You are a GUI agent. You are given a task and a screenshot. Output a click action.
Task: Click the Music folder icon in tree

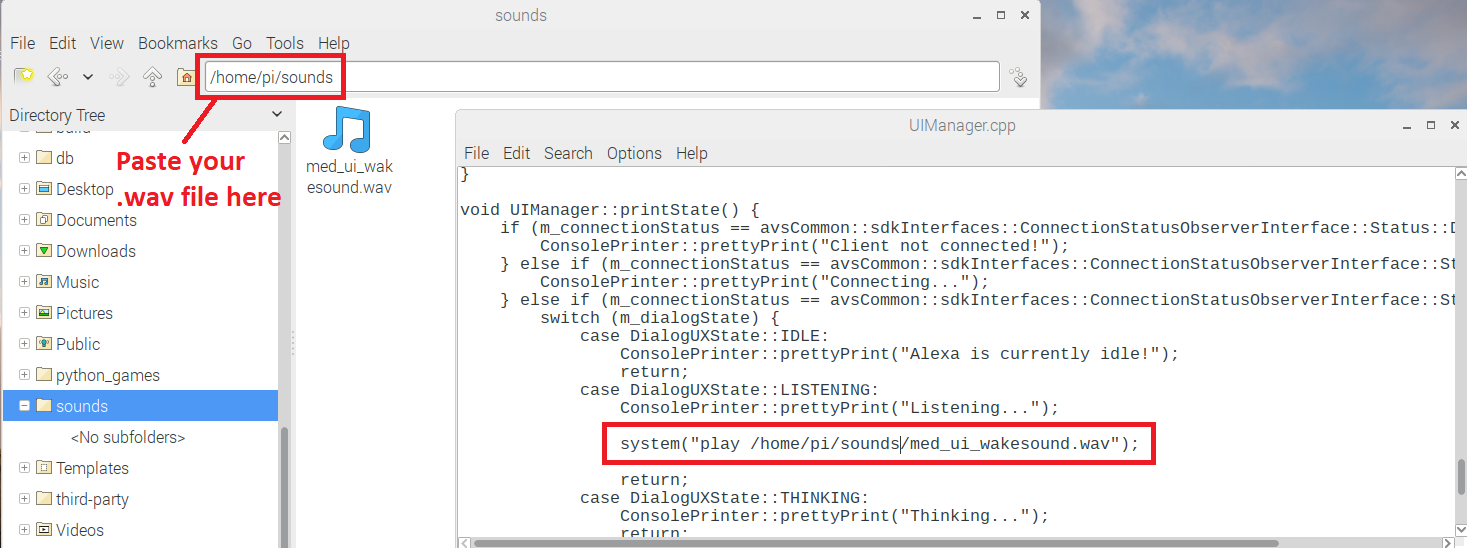(x=43, y=282)
